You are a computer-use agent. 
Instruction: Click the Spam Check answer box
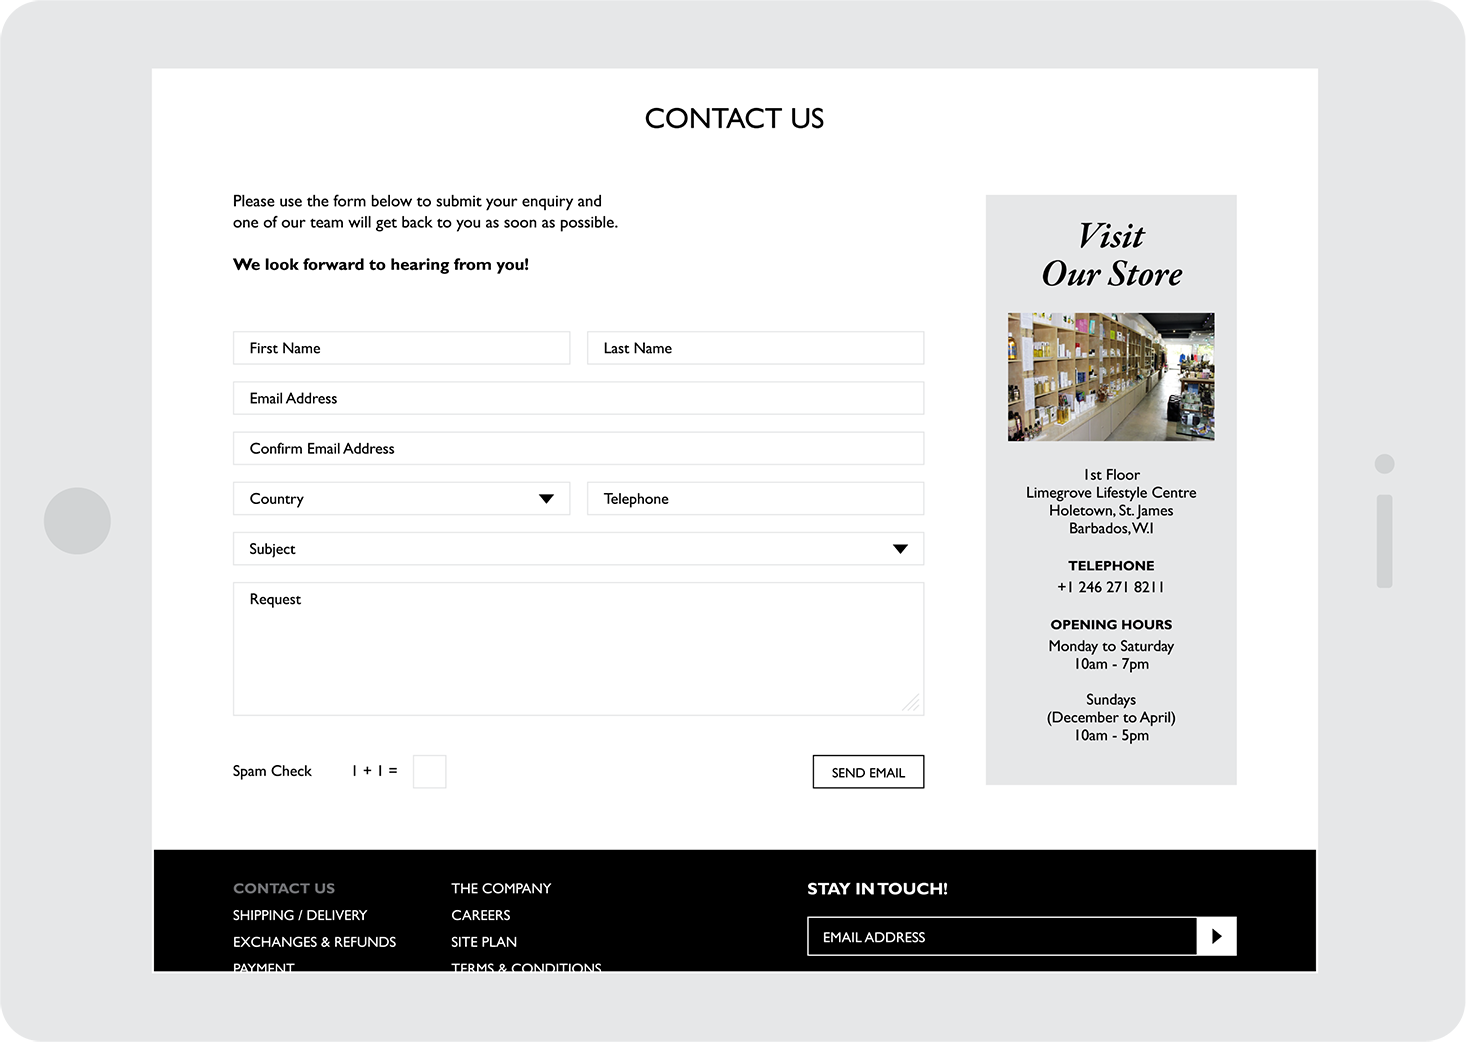click(x=429, y=771)
